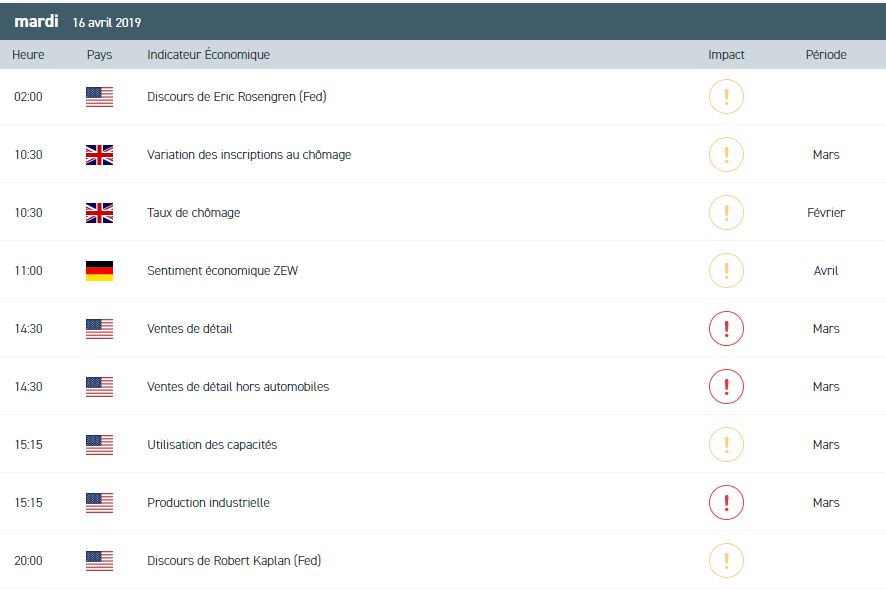
Task: Click the US flag beside Discours de Eric Rosengren
Action: [x=99, y=97]
